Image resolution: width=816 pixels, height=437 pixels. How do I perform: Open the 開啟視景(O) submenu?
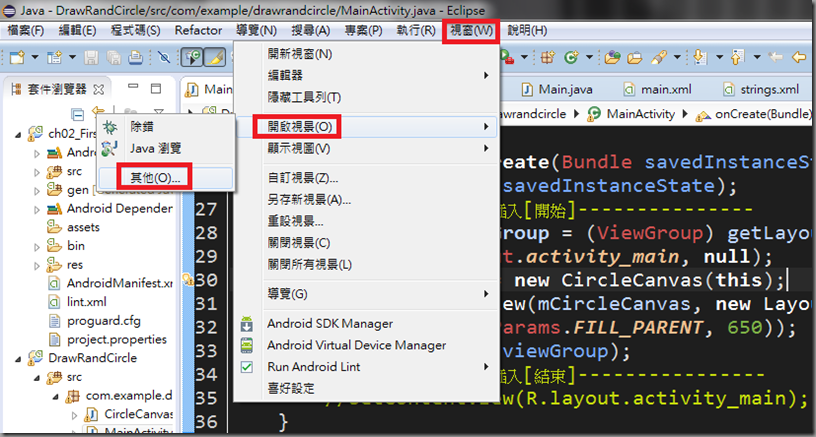pos(366,126)
